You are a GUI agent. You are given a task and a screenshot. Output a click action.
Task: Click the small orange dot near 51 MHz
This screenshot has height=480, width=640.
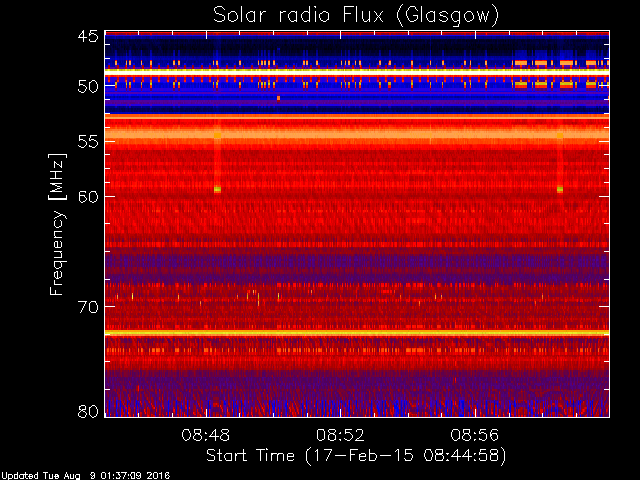(x=278, y=98)
